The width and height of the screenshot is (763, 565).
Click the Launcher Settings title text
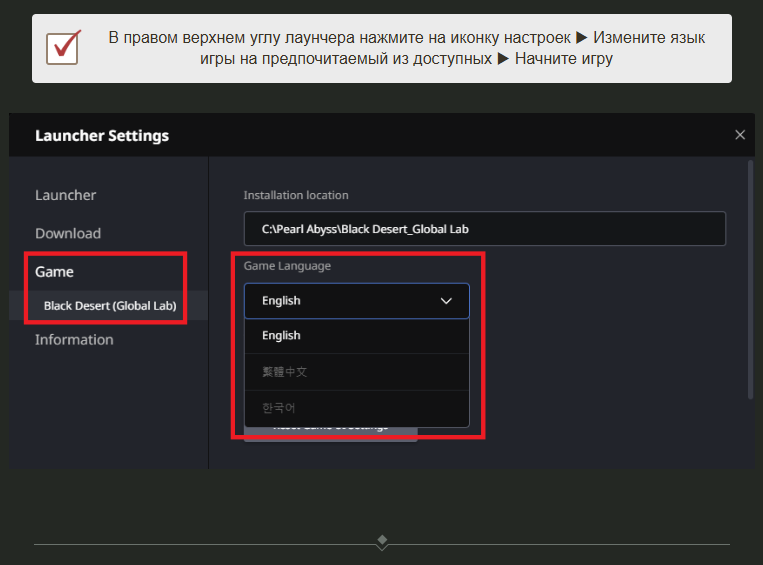point(102,135)
